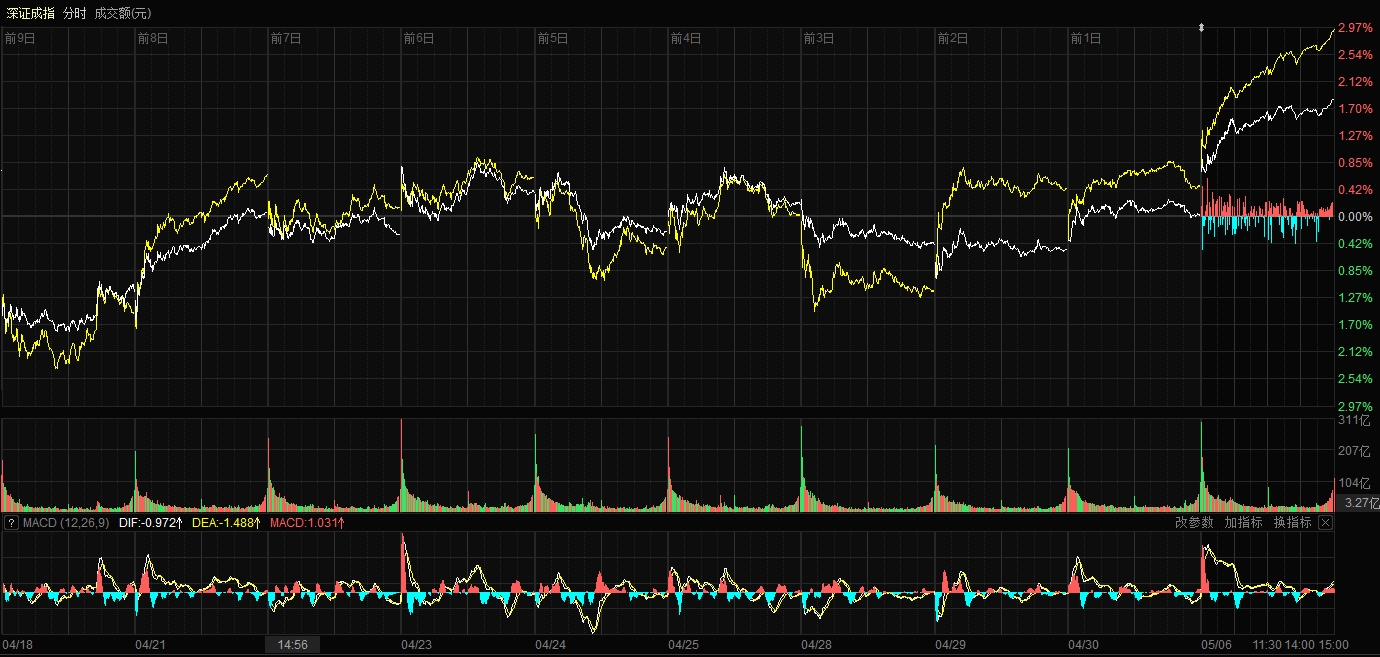Open 改参数 to modify indicator parameters

[1194, 523]
